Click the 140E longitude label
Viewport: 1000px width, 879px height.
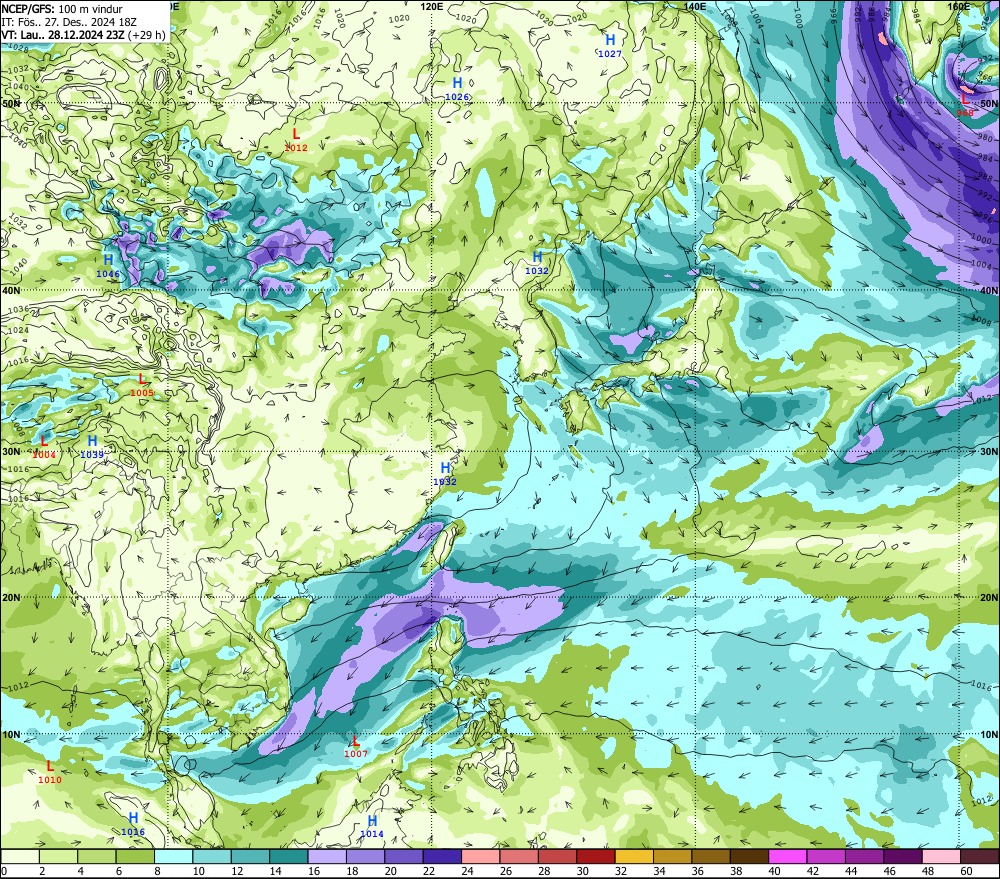695,6
